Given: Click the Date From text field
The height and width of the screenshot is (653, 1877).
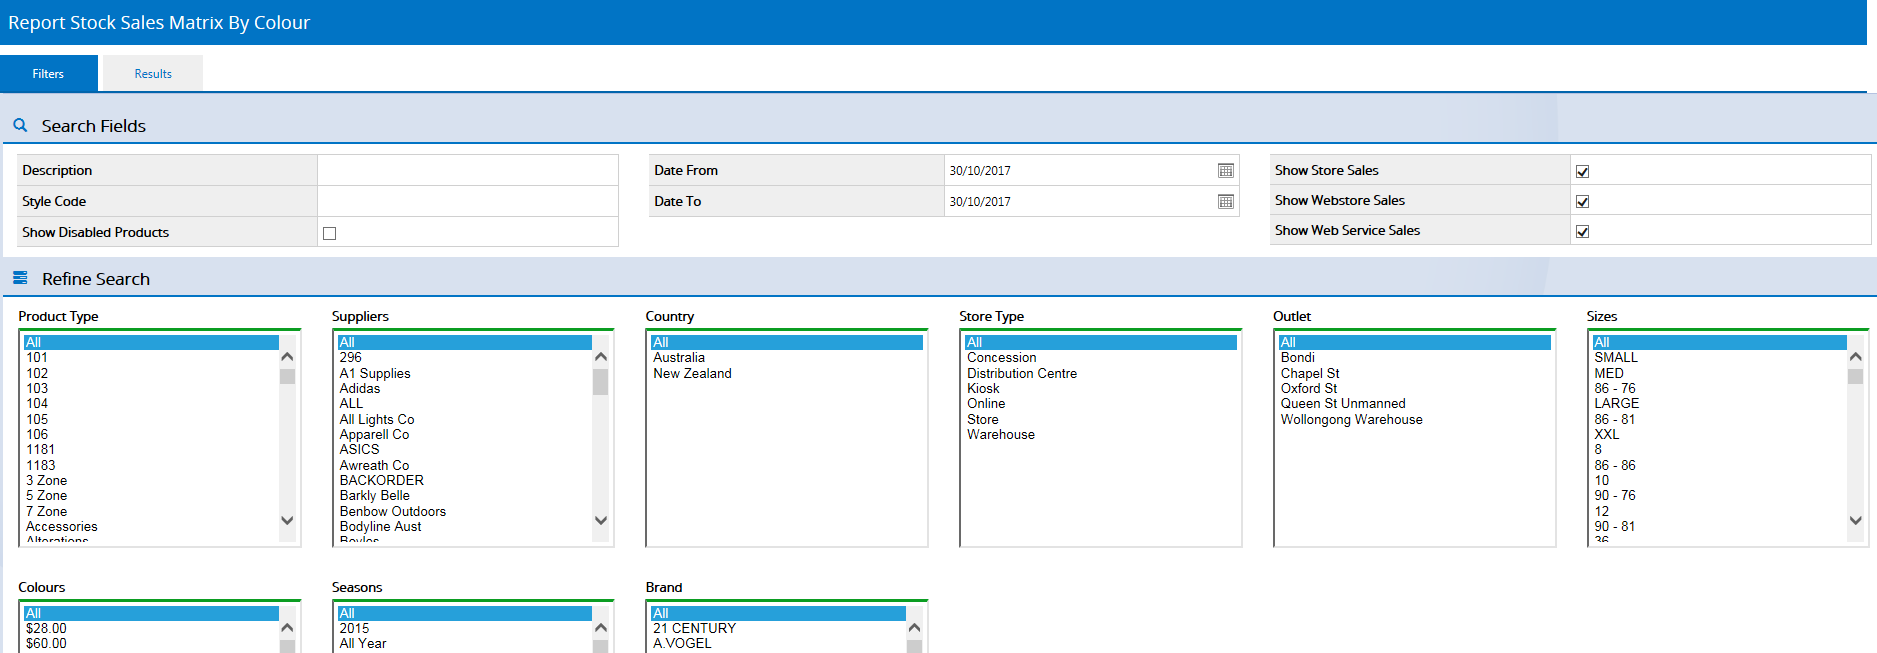Looking at the screenshot, I should click(1079, 171).
